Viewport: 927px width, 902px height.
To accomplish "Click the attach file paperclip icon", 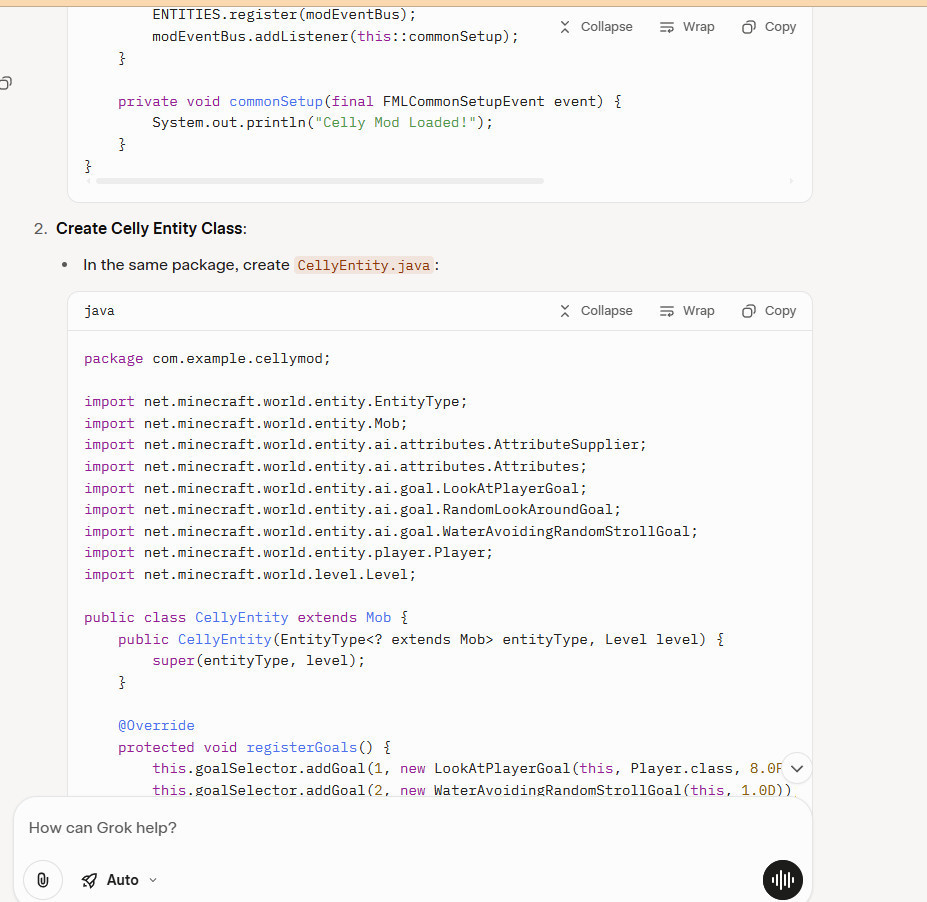I will 43,880.
